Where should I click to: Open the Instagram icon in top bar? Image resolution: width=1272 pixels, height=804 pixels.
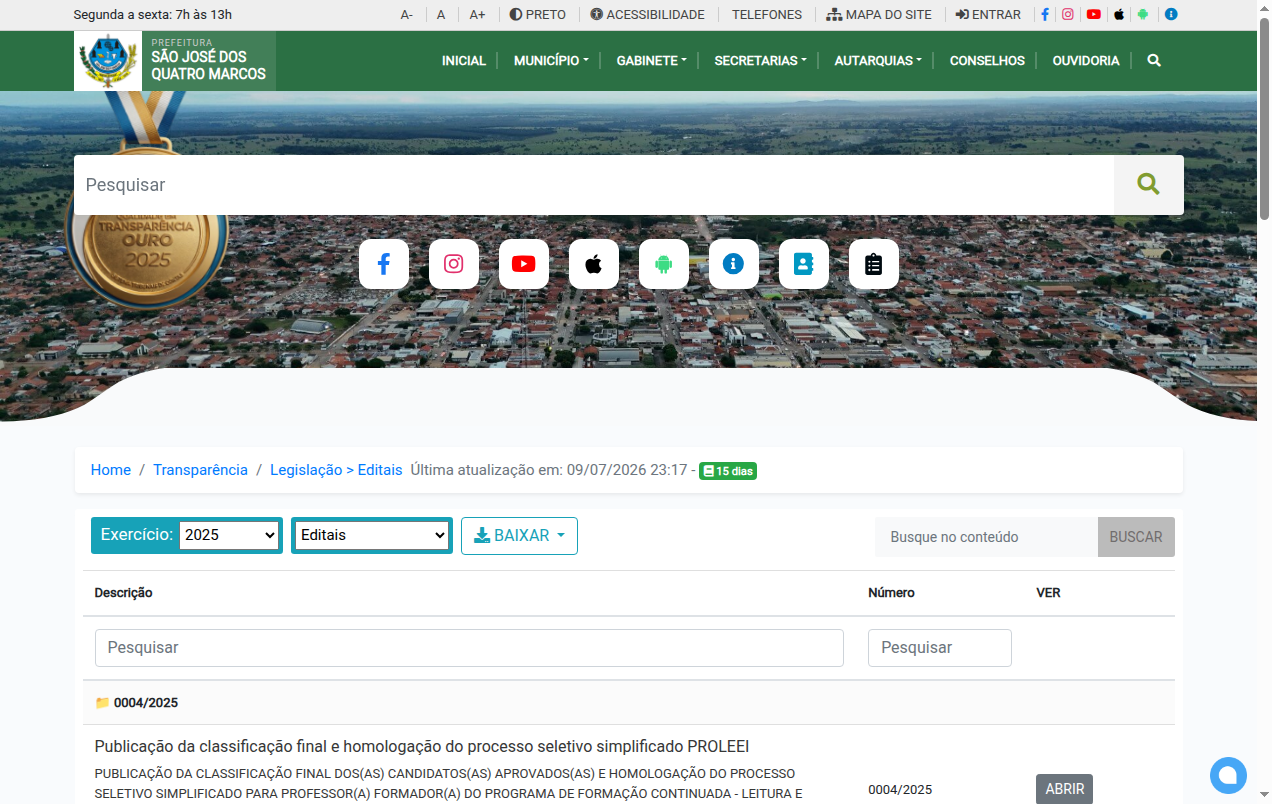click(x=1068, y=15)
